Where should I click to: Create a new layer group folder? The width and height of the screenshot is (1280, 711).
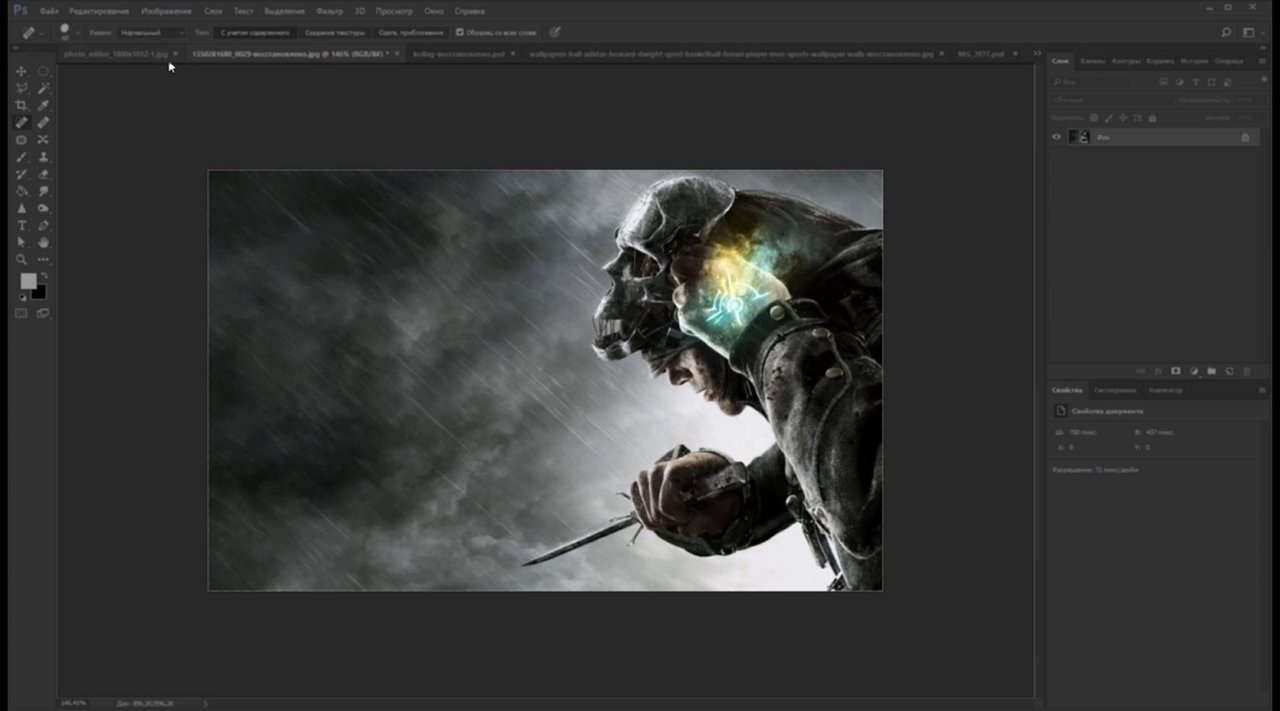point(1211,371)
